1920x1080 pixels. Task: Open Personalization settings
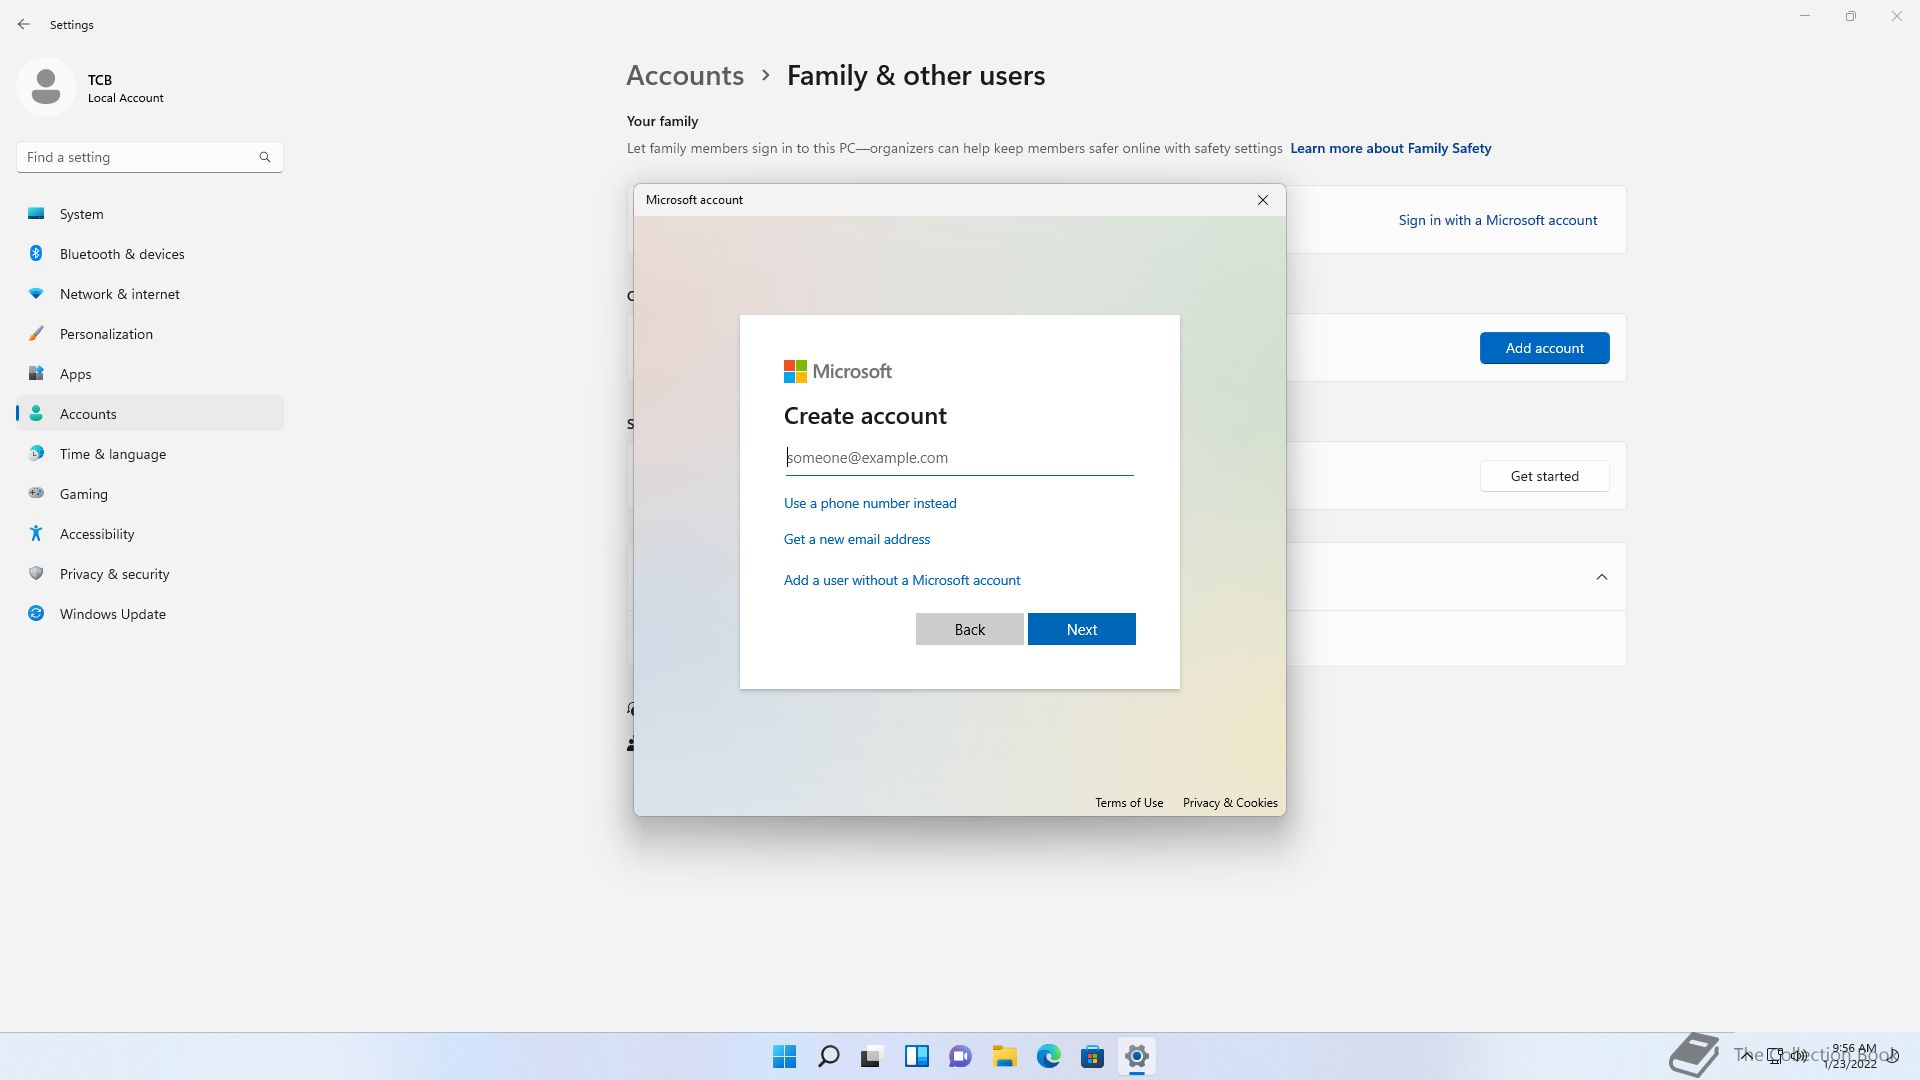pos(150,334)
